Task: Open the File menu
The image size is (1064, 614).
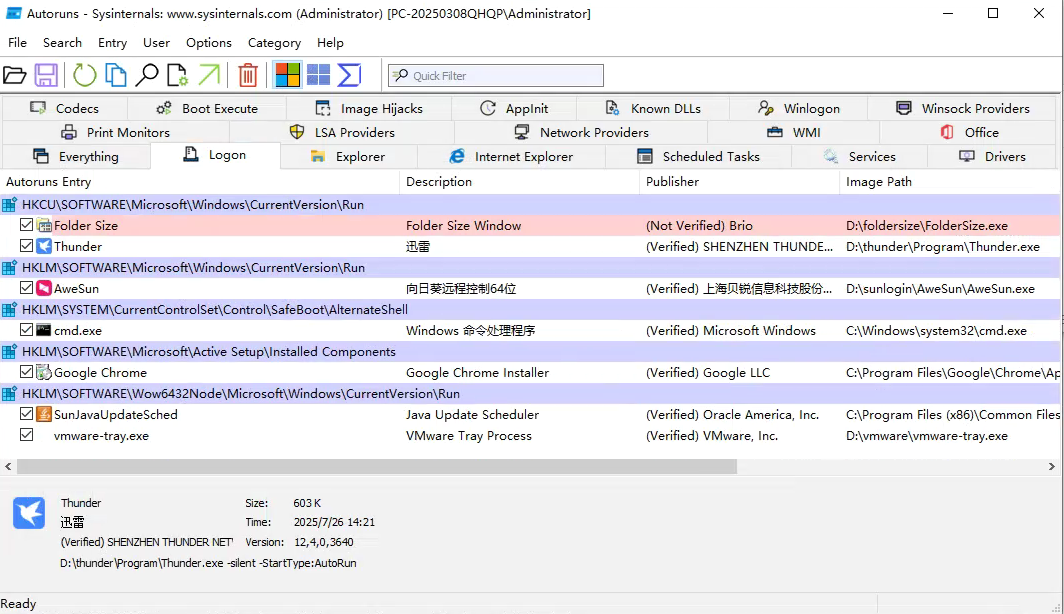Action: pyautogui.click(x=18, y=43)
